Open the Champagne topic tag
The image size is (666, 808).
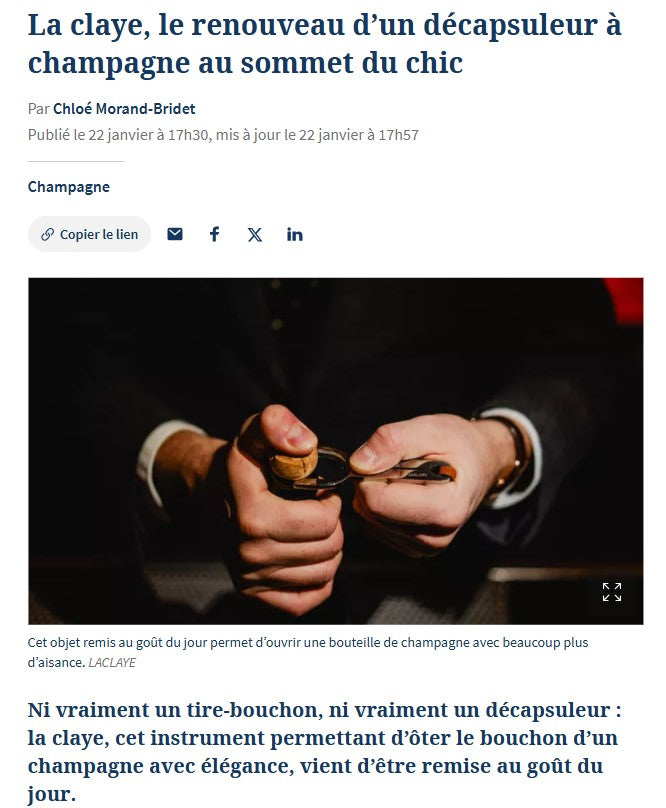(x=69, y=187)
